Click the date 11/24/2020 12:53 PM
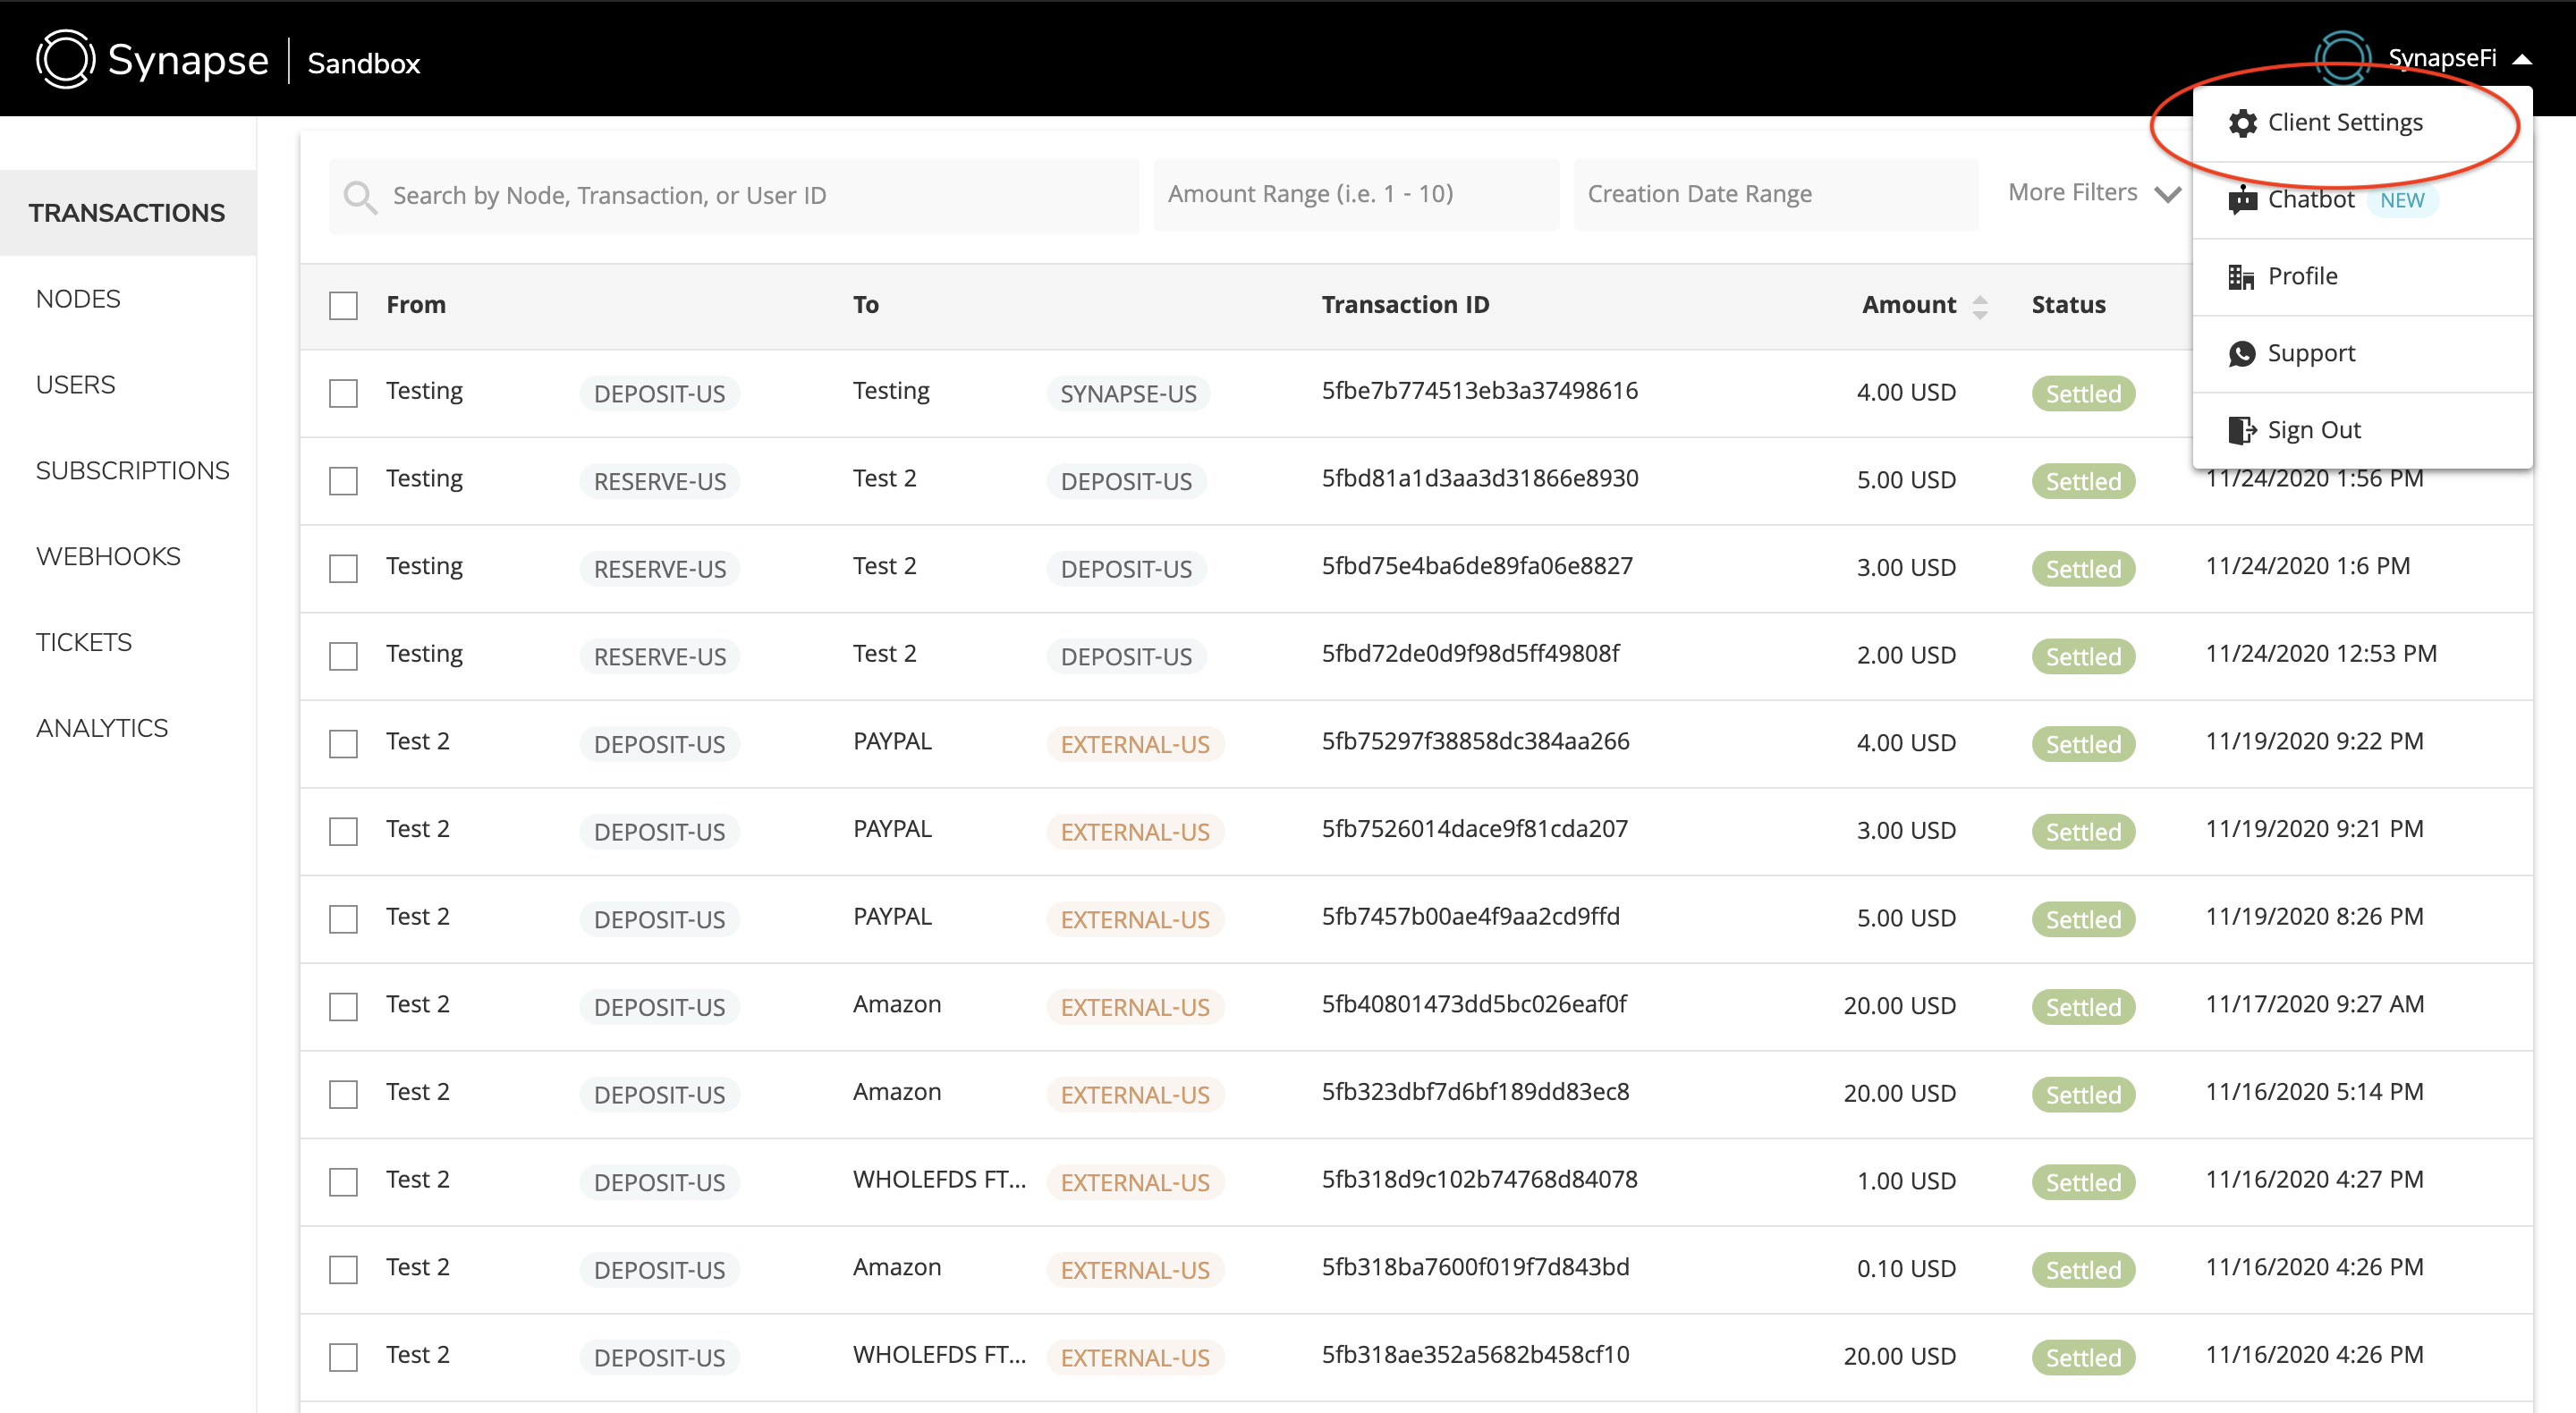 pyautogui.click(x=2321, y=654)
